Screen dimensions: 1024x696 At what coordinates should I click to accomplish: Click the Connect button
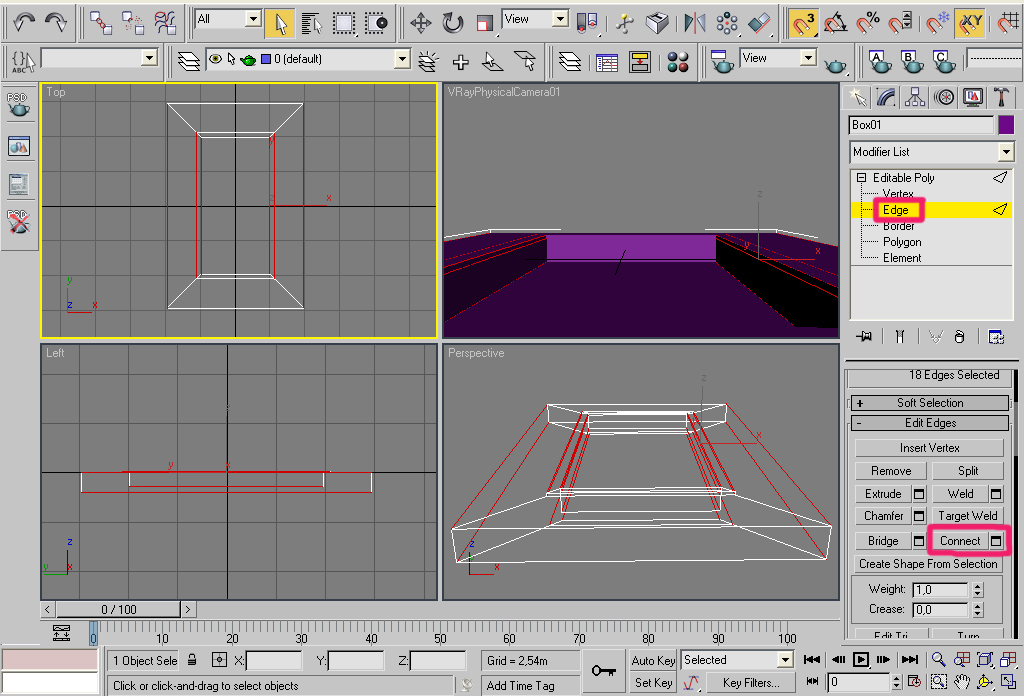tap(960, 541)
